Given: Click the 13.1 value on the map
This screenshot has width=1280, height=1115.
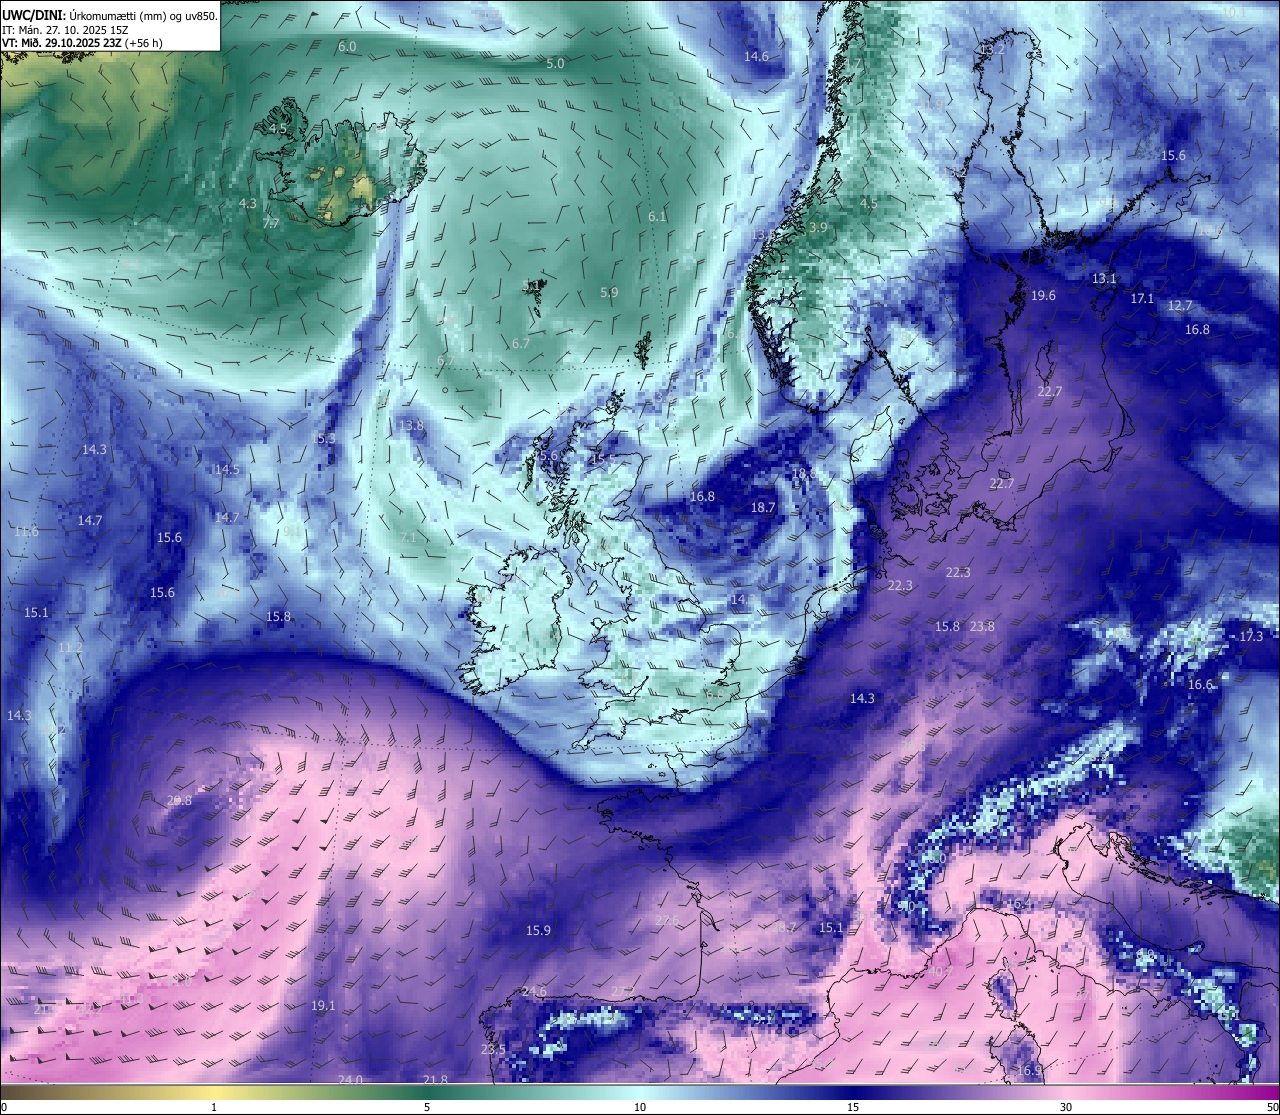Looking at the screenshot, I should click(x=1104, y=279).
